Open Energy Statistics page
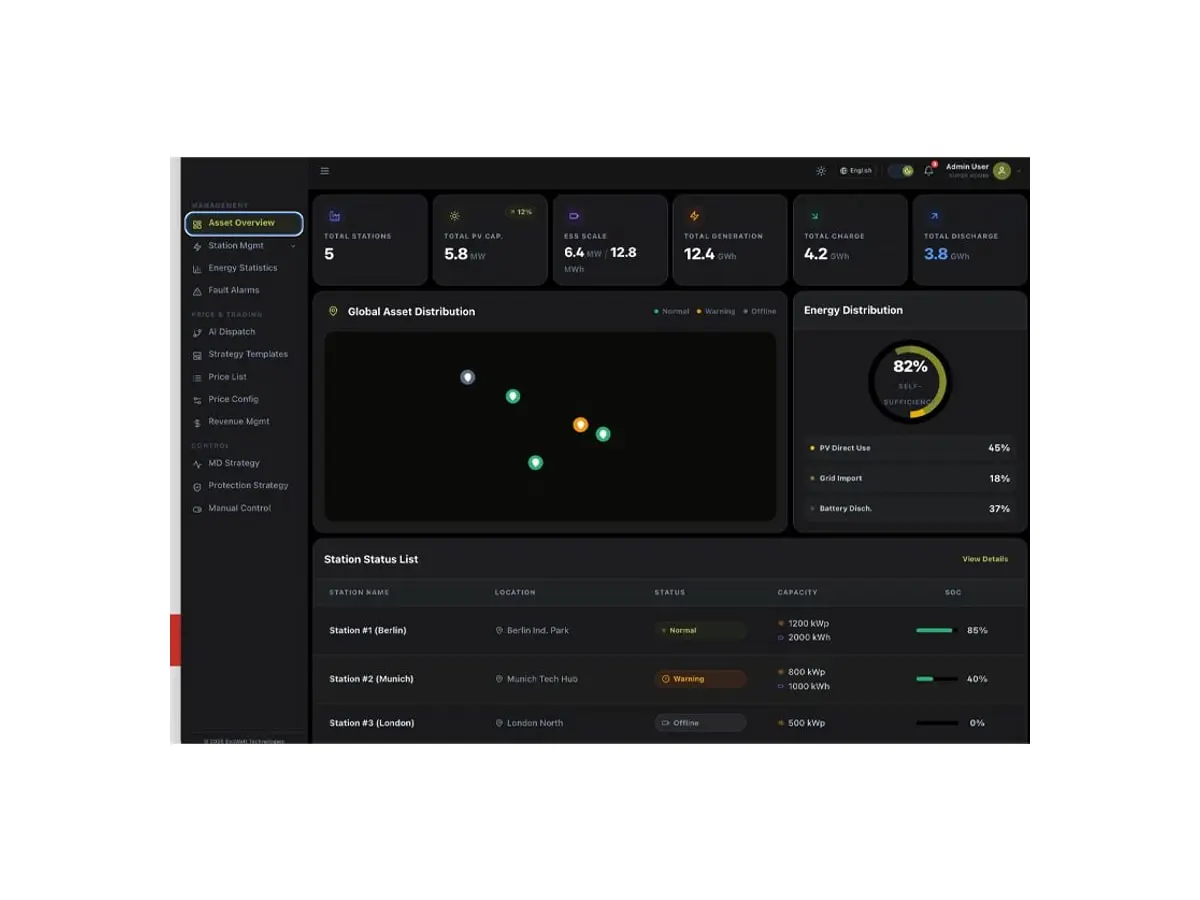 (244, 268)
